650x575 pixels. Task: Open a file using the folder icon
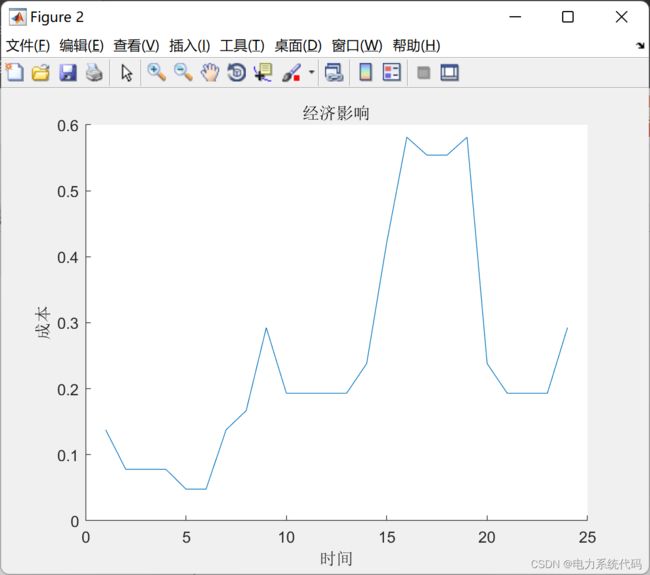[x=41, y=73]
